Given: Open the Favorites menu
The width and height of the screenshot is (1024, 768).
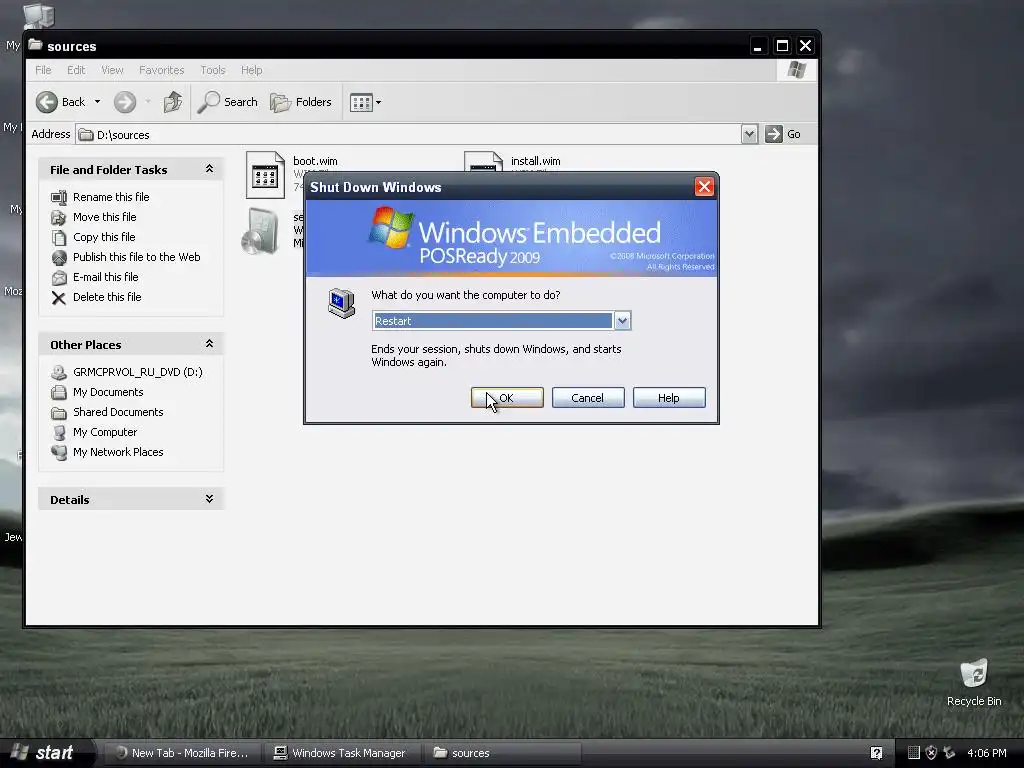Looking at the screenshot, I should coord(161,70).
